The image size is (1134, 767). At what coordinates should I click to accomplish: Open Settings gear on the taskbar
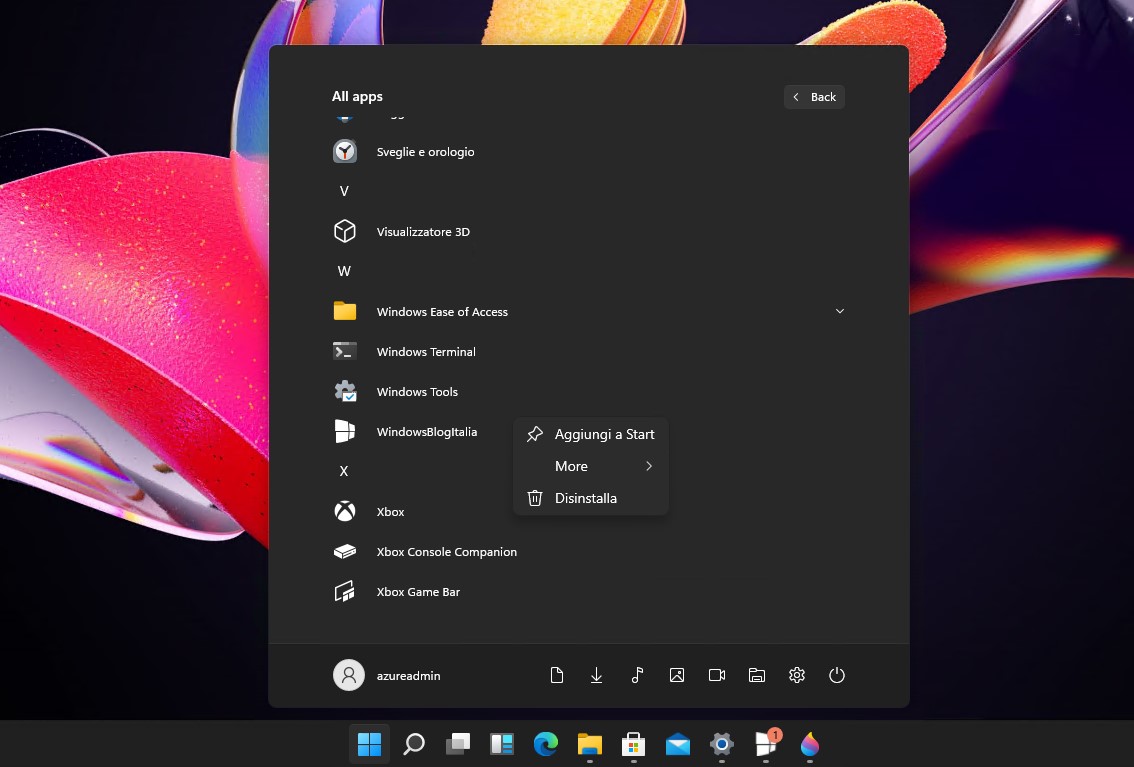[x=722, y=743]
